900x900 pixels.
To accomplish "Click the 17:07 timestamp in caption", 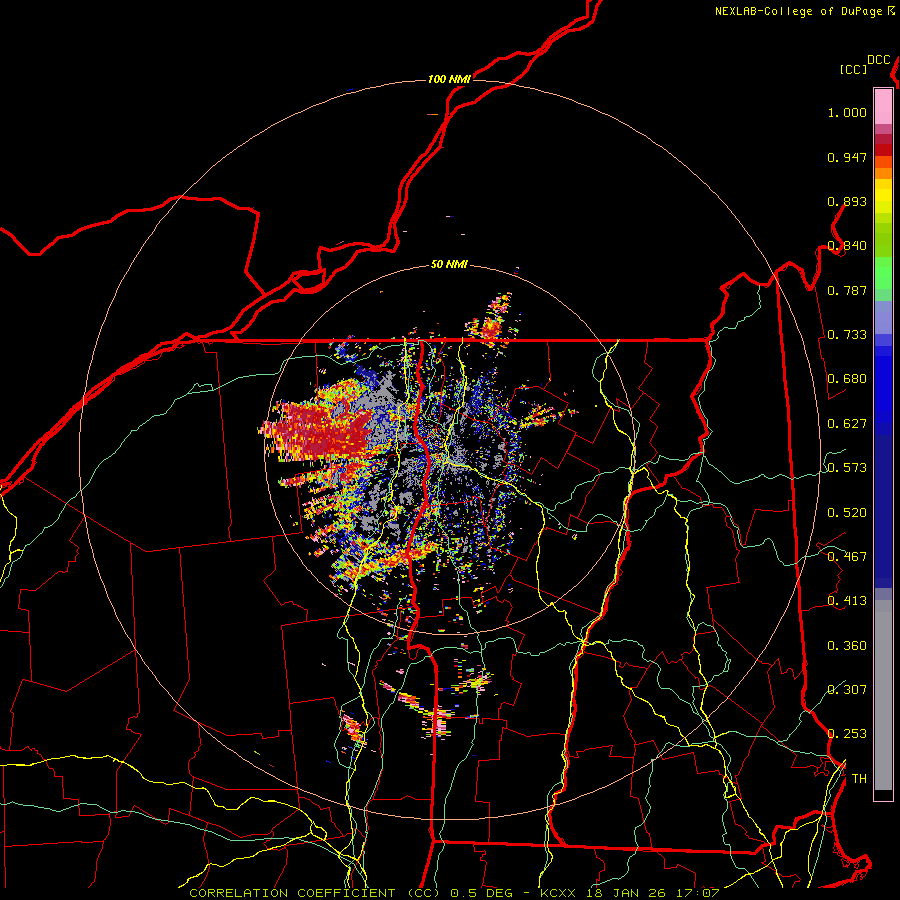I will 696,893.
